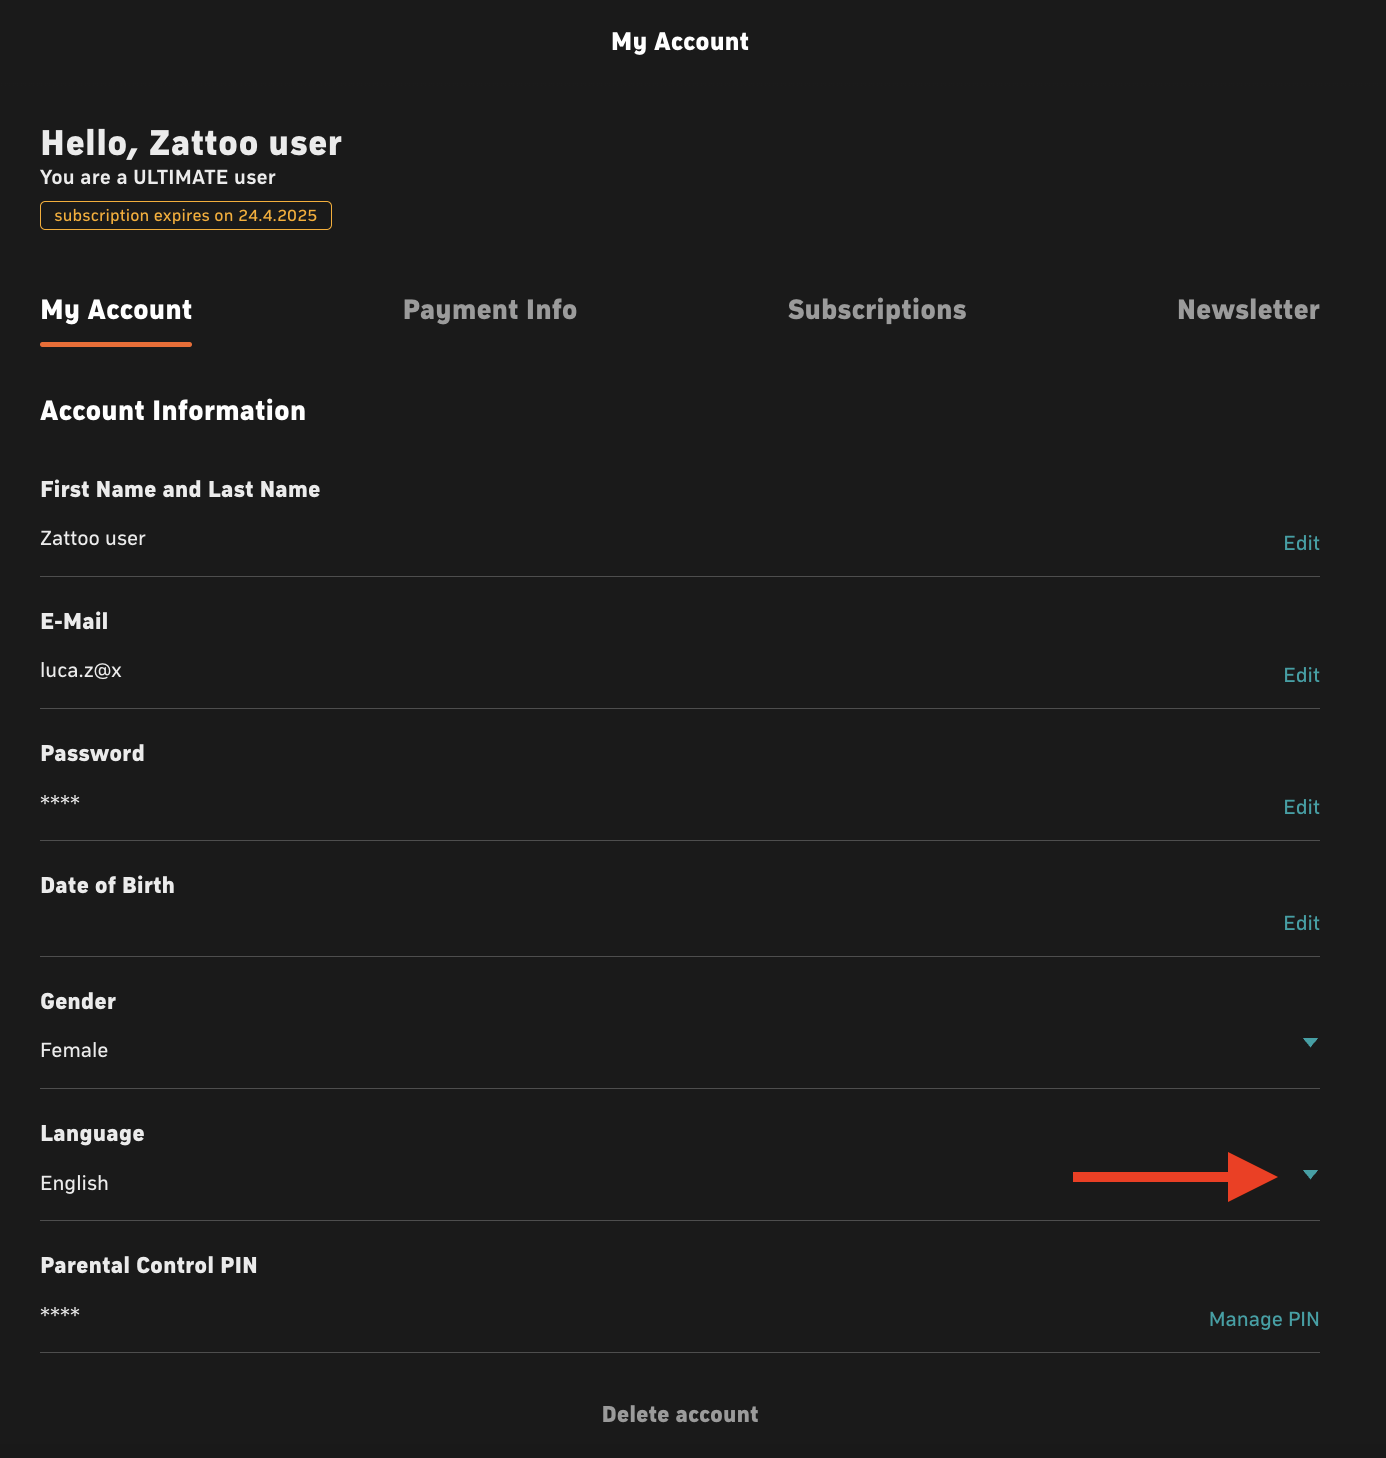
Task: Open the Gender dropdown arrow
Action: (1310, 1043)
